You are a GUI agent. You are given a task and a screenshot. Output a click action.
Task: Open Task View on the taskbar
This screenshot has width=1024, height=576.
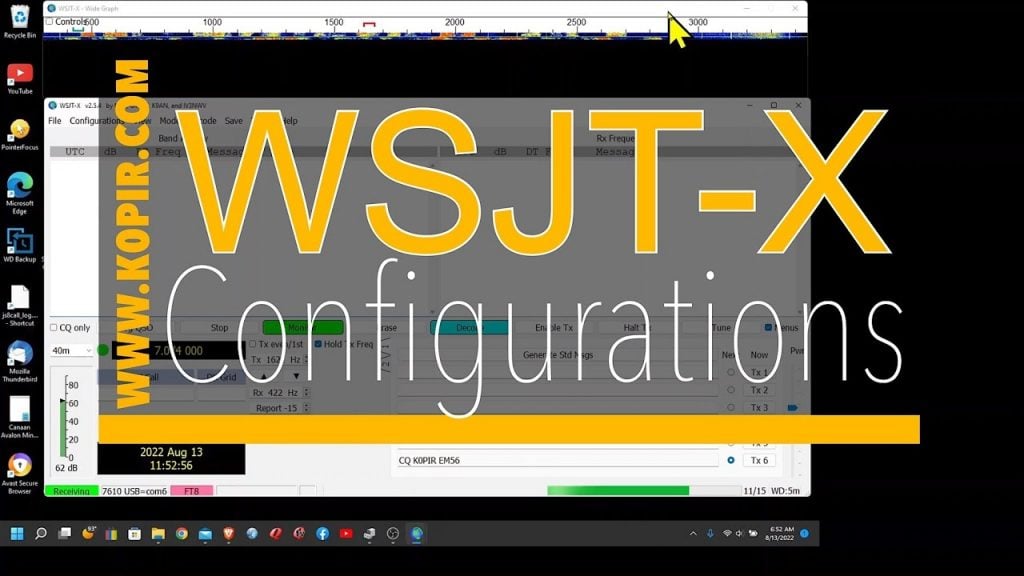(64, 534)
